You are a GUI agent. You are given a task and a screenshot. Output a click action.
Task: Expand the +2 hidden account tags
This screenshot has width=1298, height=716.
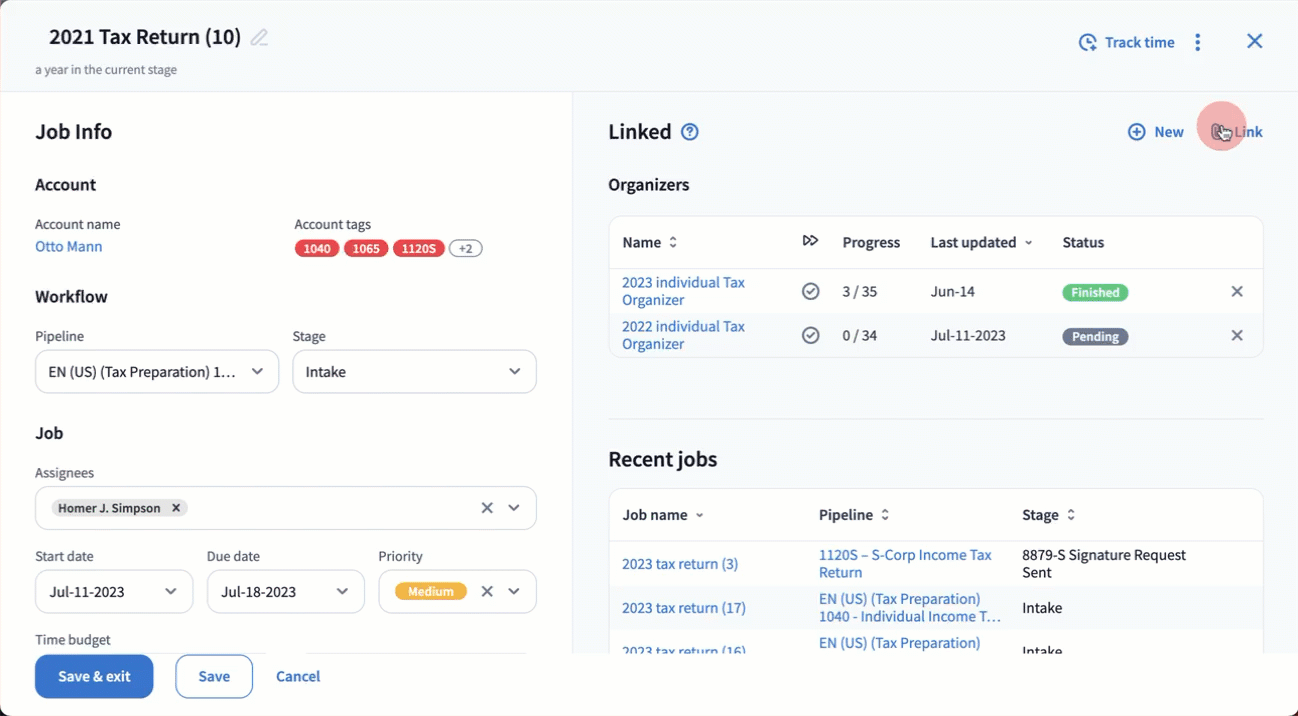pyautogui.click(x=465, y=249)
